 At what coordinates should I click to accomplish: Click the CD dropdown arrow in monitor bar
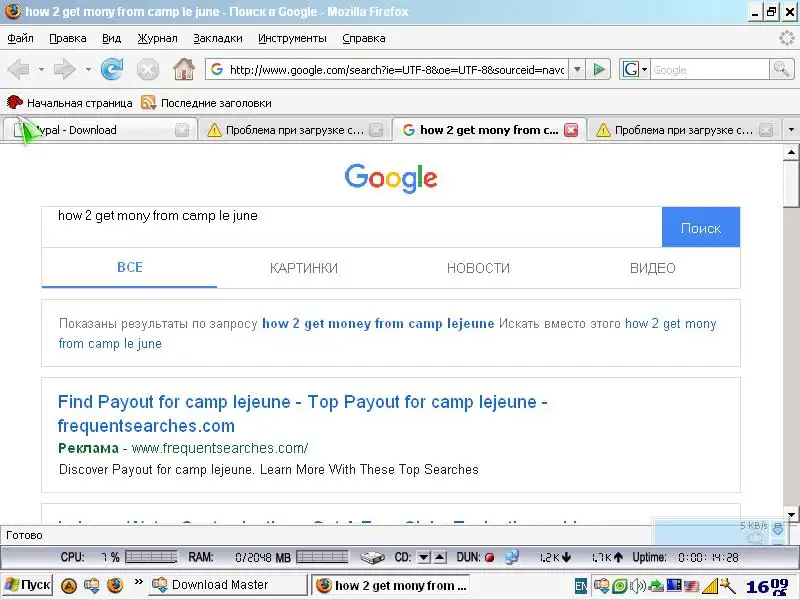423,557
